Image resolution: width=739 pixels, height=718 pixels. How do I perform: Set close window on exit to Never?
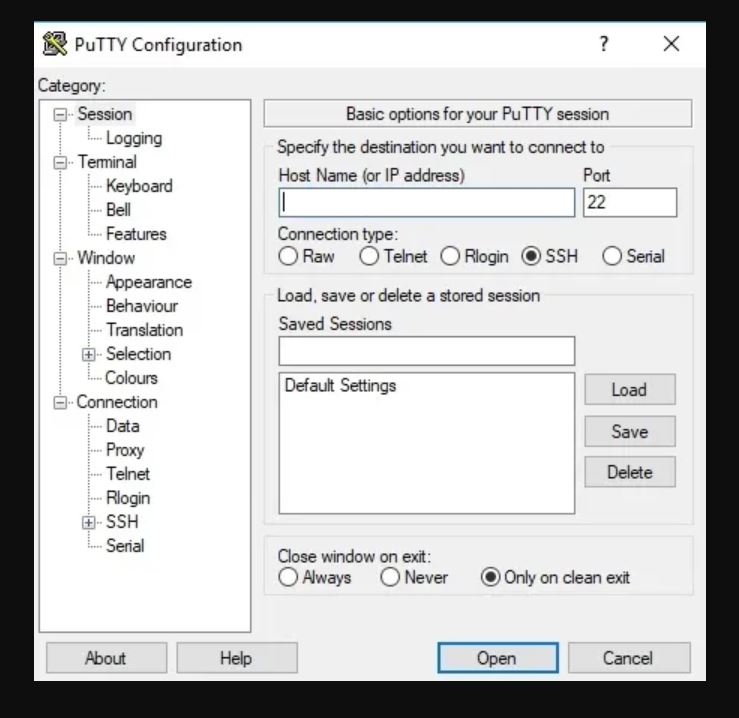[x=390, y=578]
